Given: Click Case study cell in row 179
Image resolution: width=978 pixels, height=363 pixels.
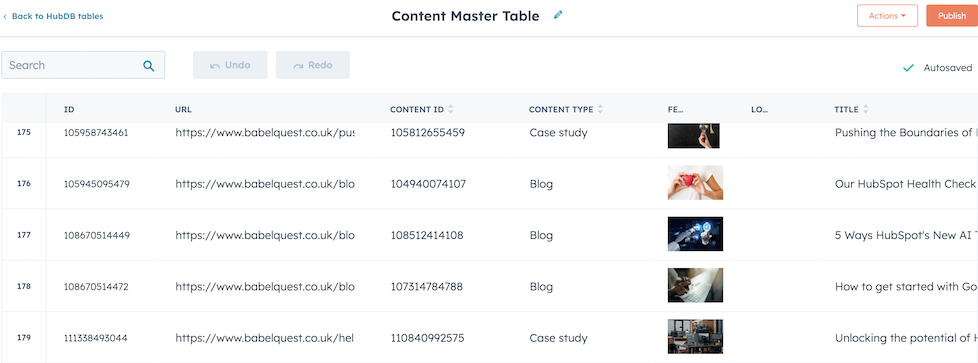Looking at the screenshot, I should [558, 338].
